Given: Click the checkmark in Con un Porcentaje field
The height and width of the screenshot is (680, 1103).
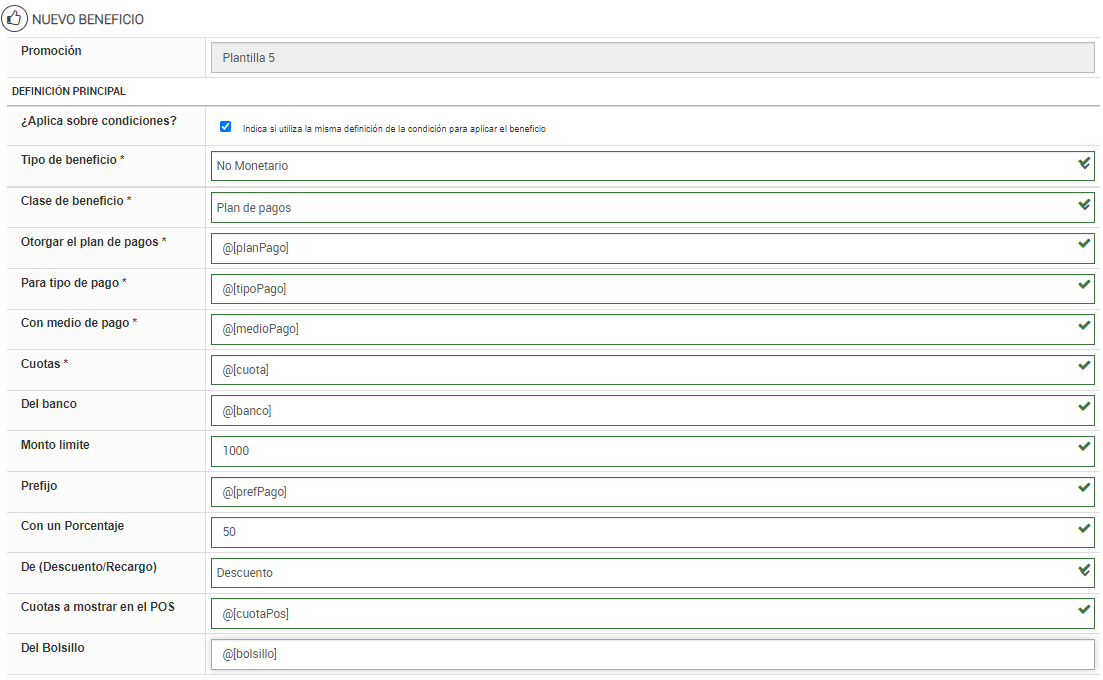Looking at the screenshot, I should [1084, 528].
